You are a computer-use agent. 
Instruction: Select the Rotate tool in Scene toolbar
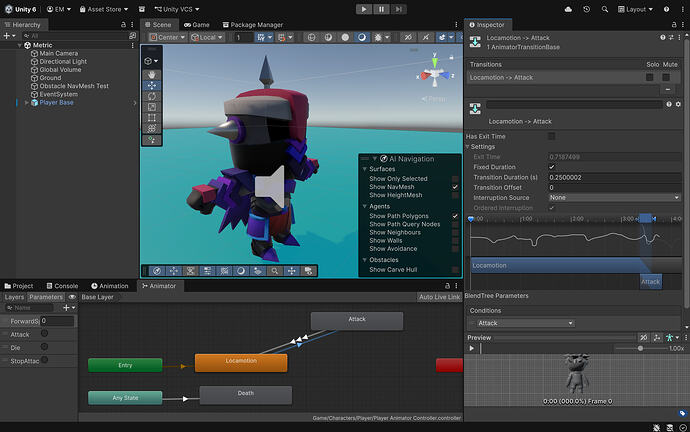pyautogui.click(x=152, y=96)
